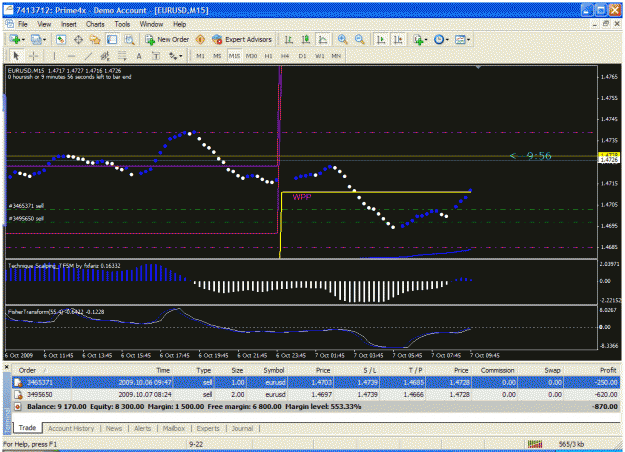
Task: Switch timeframe to W1
Action: [320, 56]
